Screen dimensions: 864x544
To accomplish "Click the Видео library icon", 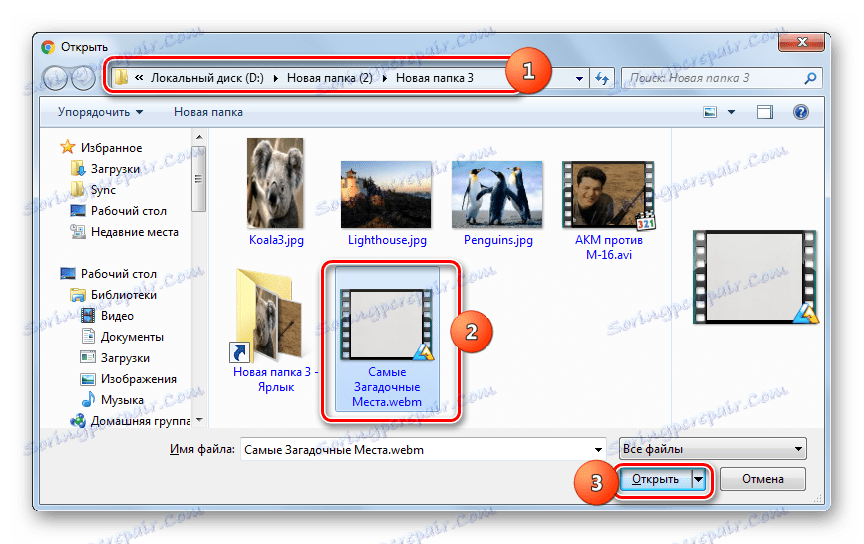I will (88, 316).
